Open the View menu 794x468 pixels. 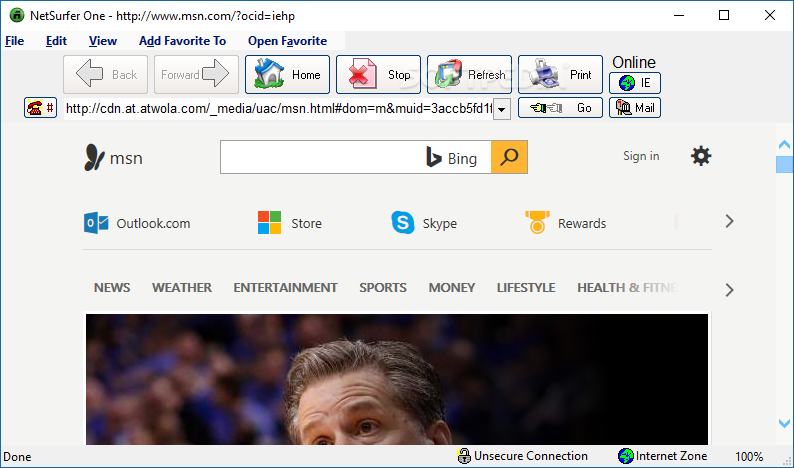tap(103, 41)
